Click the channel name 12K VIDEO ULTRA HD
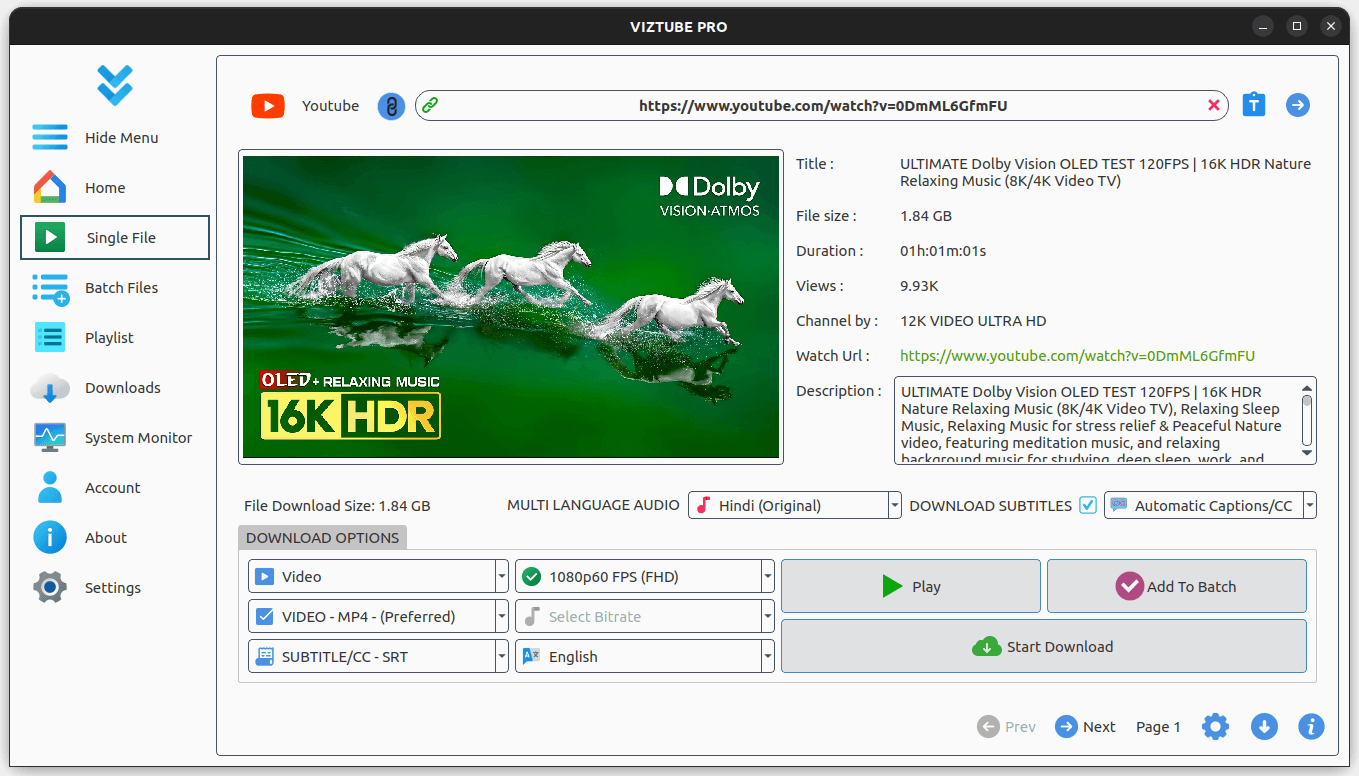Screen dimensions: 1359x776 click(973, 321)
